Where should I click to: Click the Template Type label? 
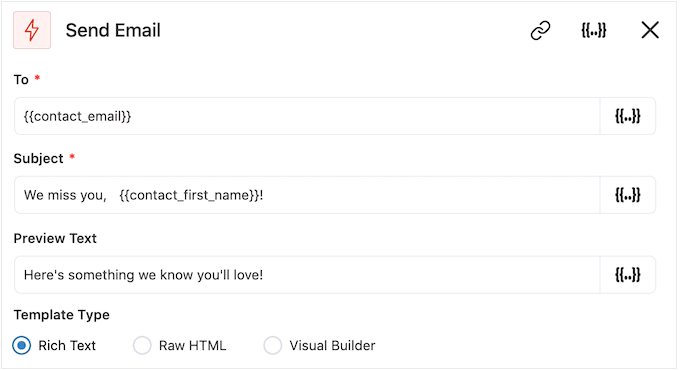click(62, 315)
